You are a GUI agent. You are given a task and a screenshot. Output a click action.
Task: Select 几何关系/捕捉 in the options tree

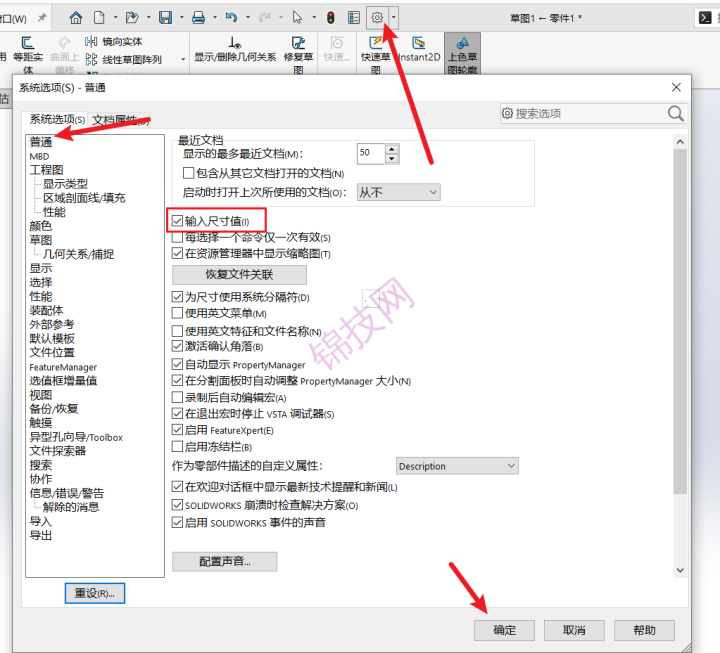[78, 254]
